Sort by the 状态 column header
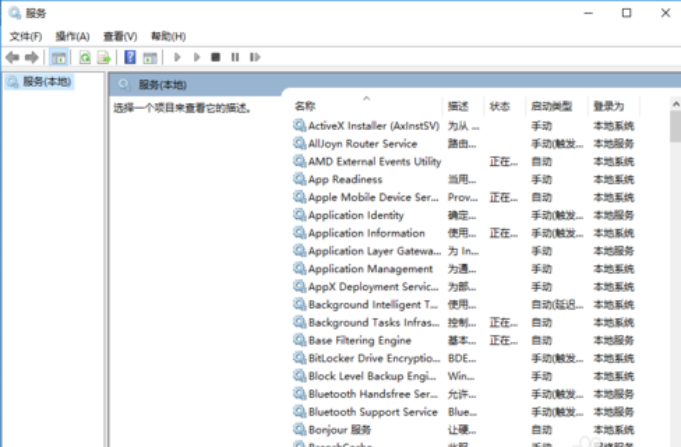This screenshot has height=447, width=681. pos(500,106)
